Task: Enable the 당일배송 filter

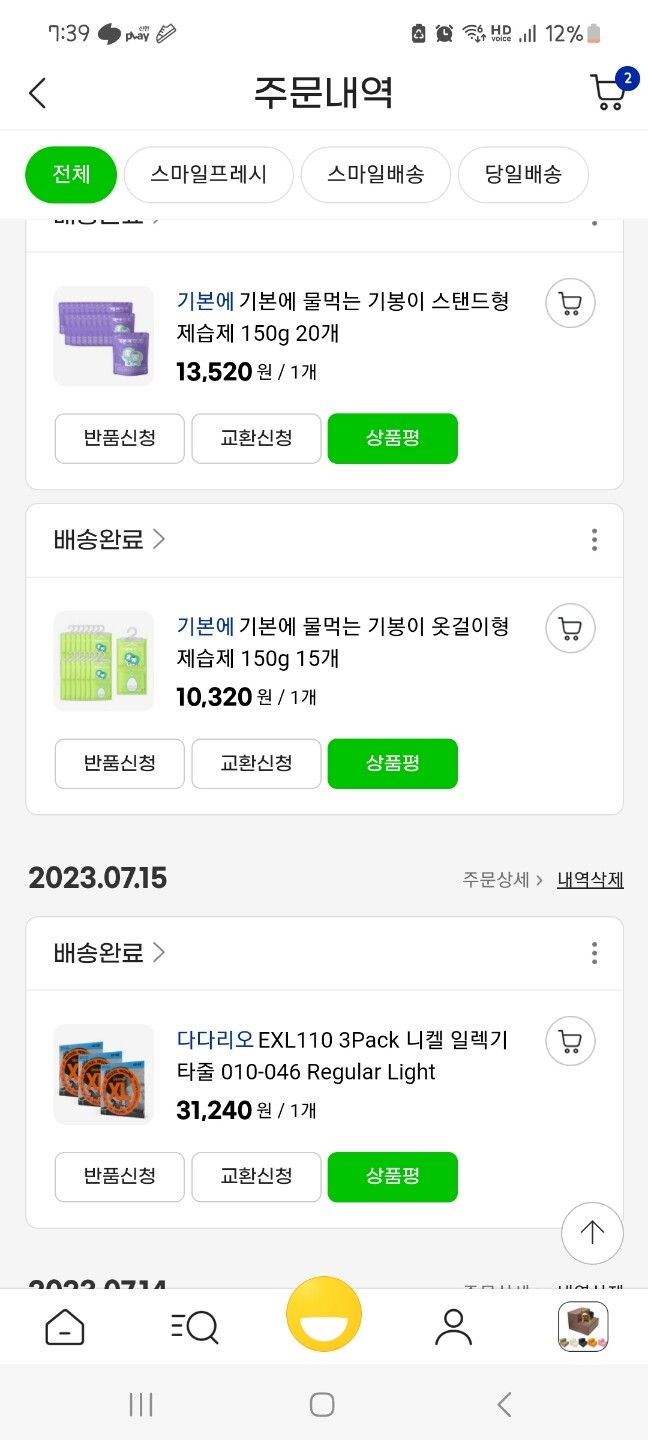Action: tap(523, 174)
